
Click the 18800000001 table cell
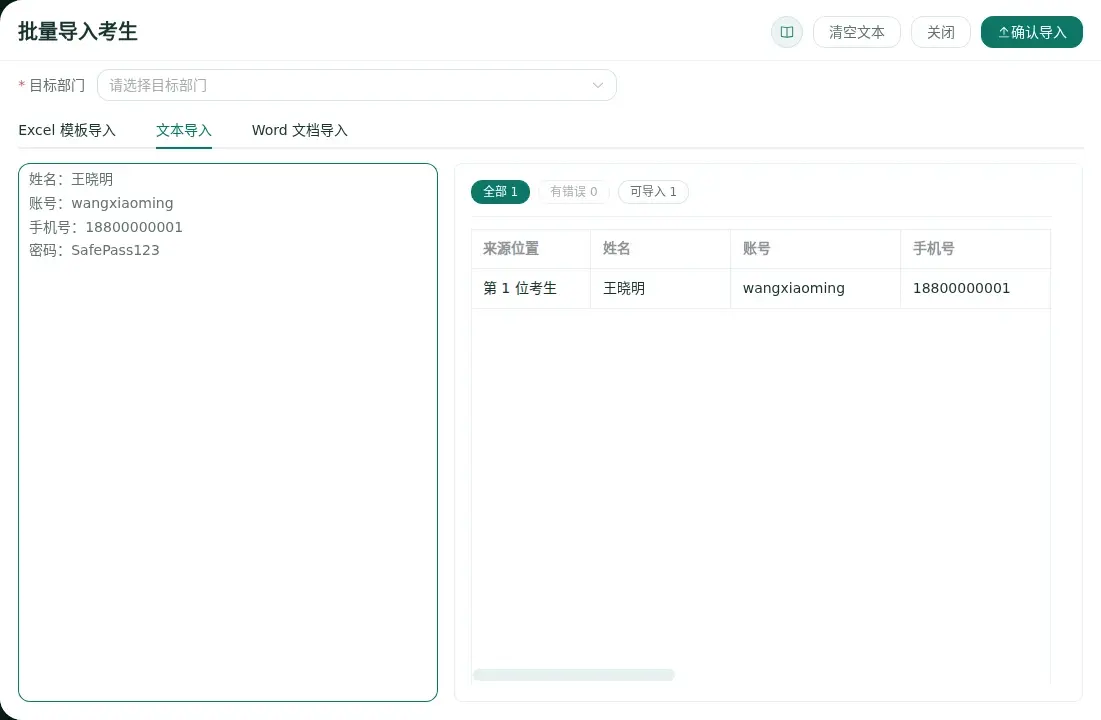pyautogui.click(x=975, y=289)
